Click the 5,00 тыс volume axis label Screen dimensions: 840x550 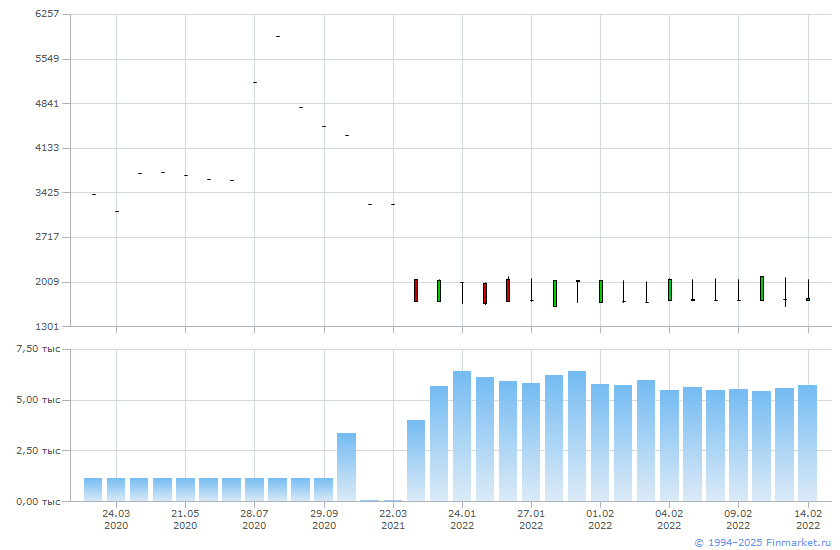38,400
